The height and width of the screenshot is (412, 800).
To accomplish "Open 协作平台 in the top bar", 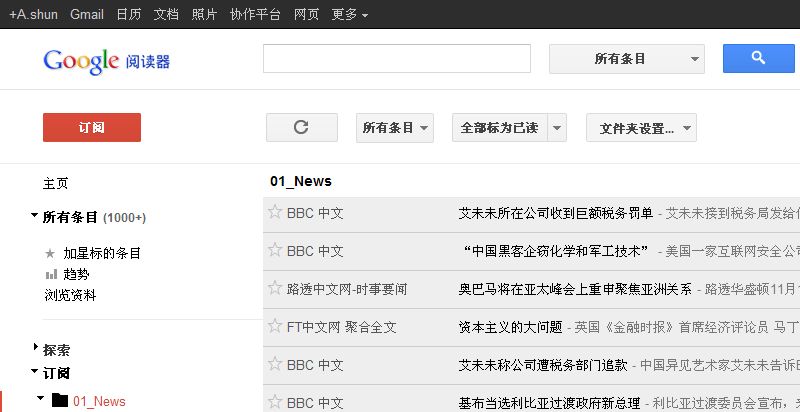I will pos(255,14).
